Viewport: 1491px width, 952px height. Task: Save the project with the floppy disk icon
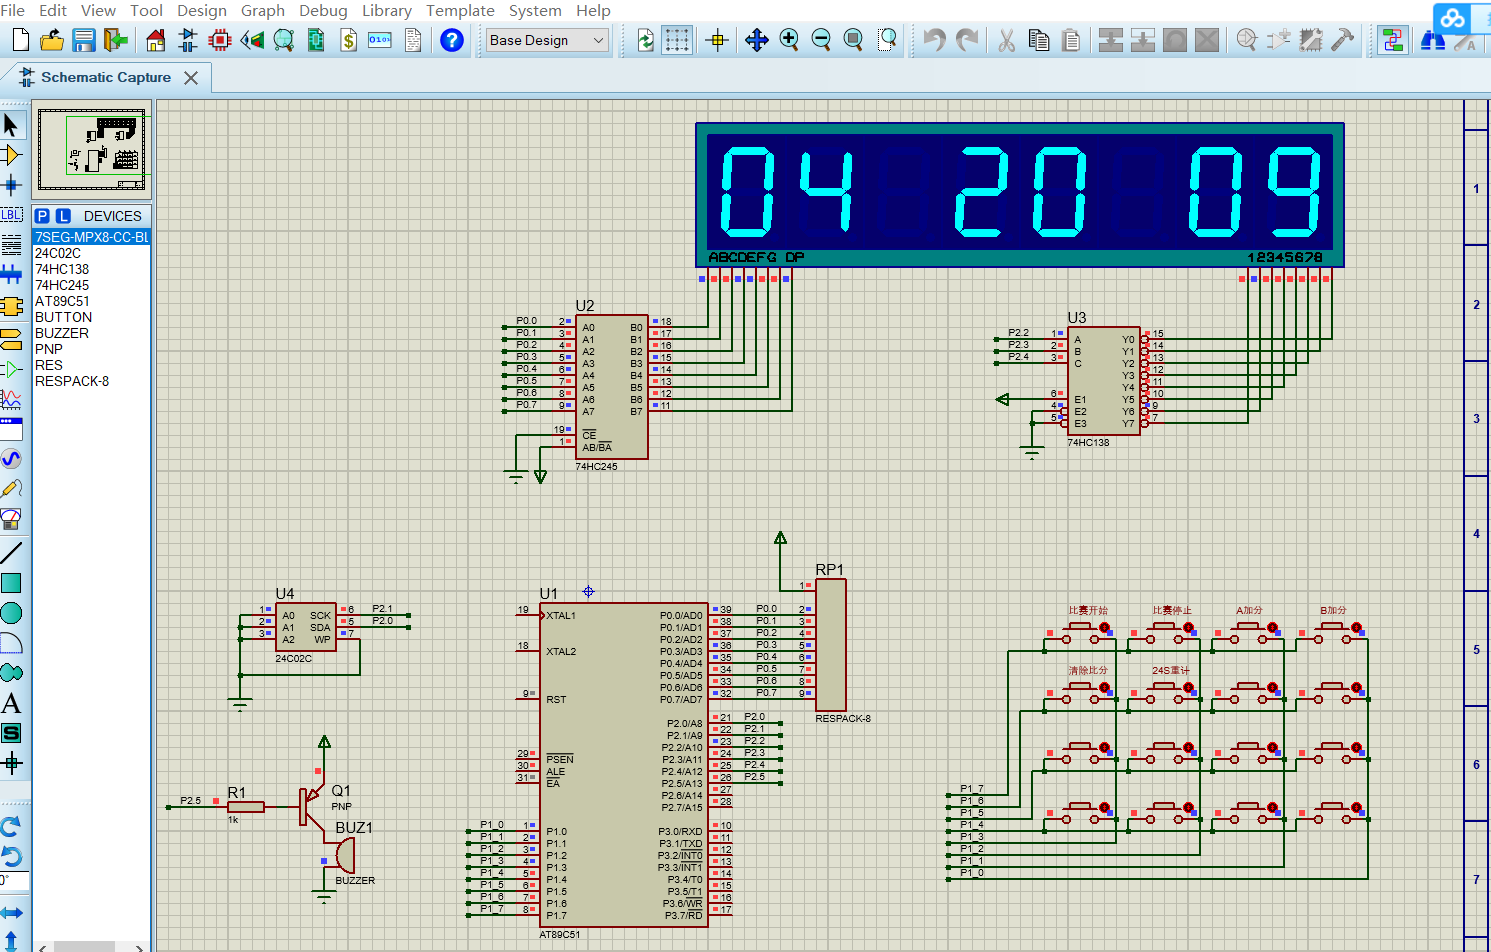pos(84,40)
